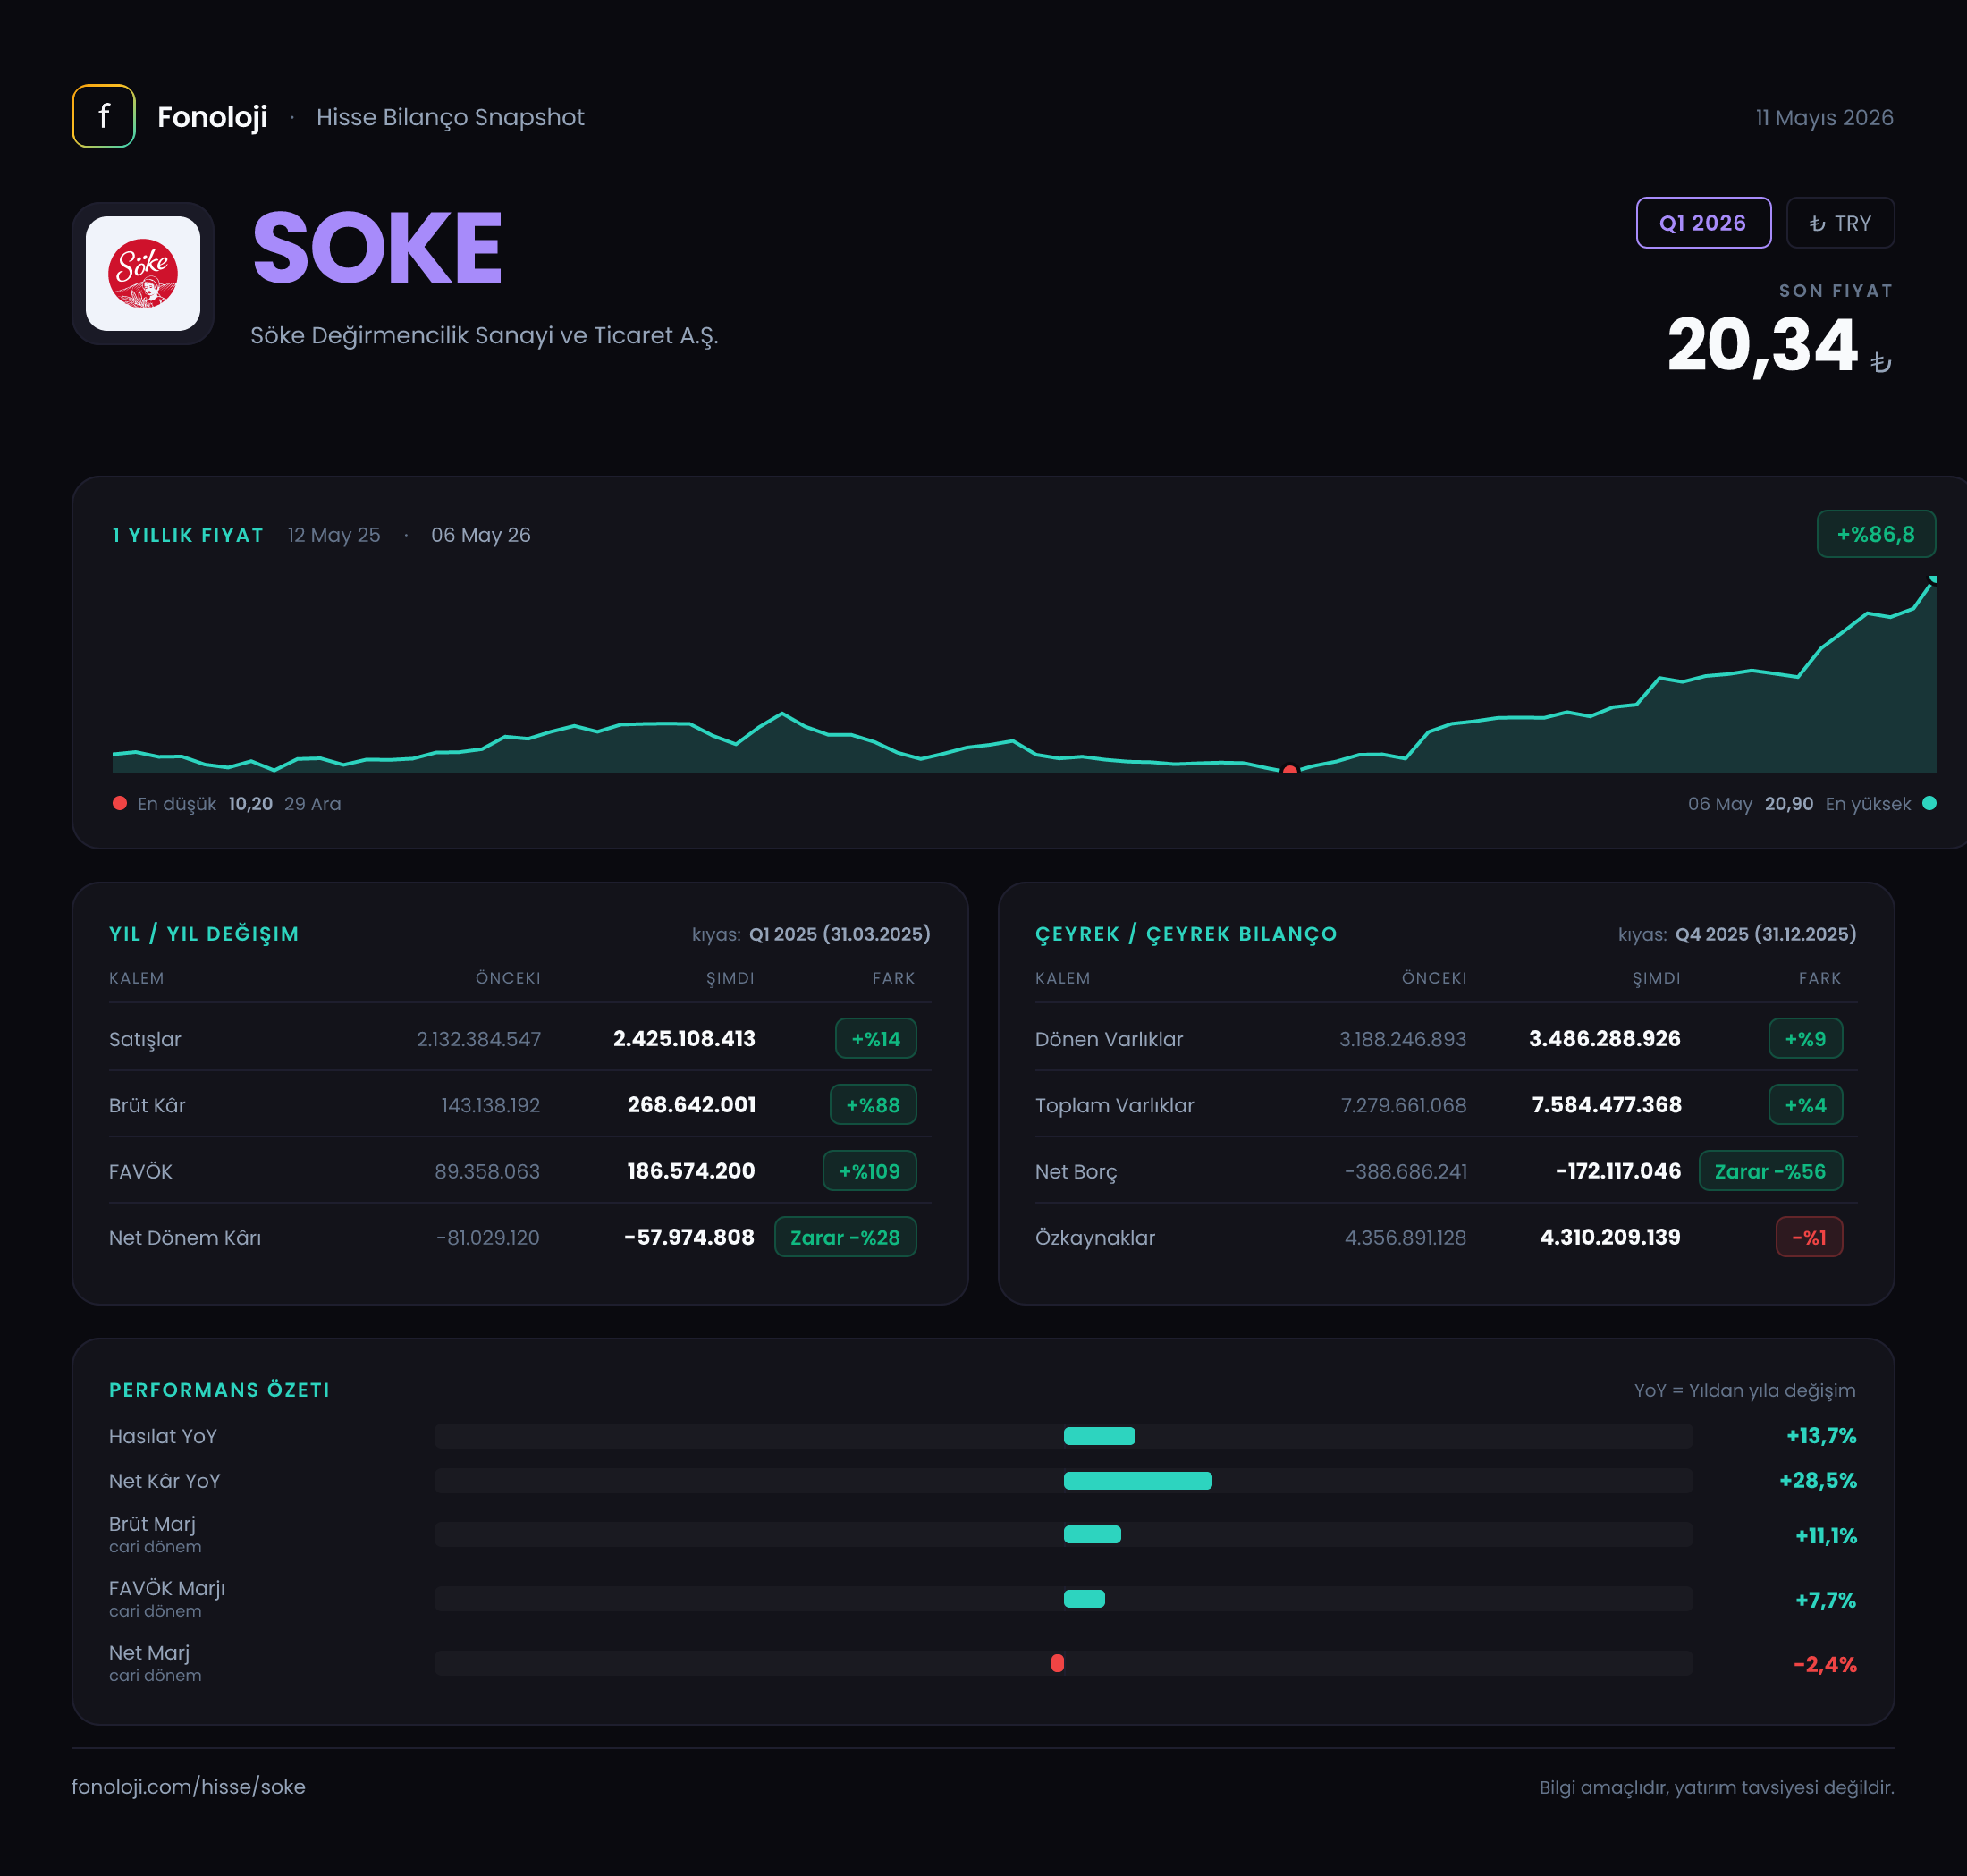The height and width of the screenshot is (1876, 1967).
Task: Click the highest price value 20,90
Action: point(1788,803)
